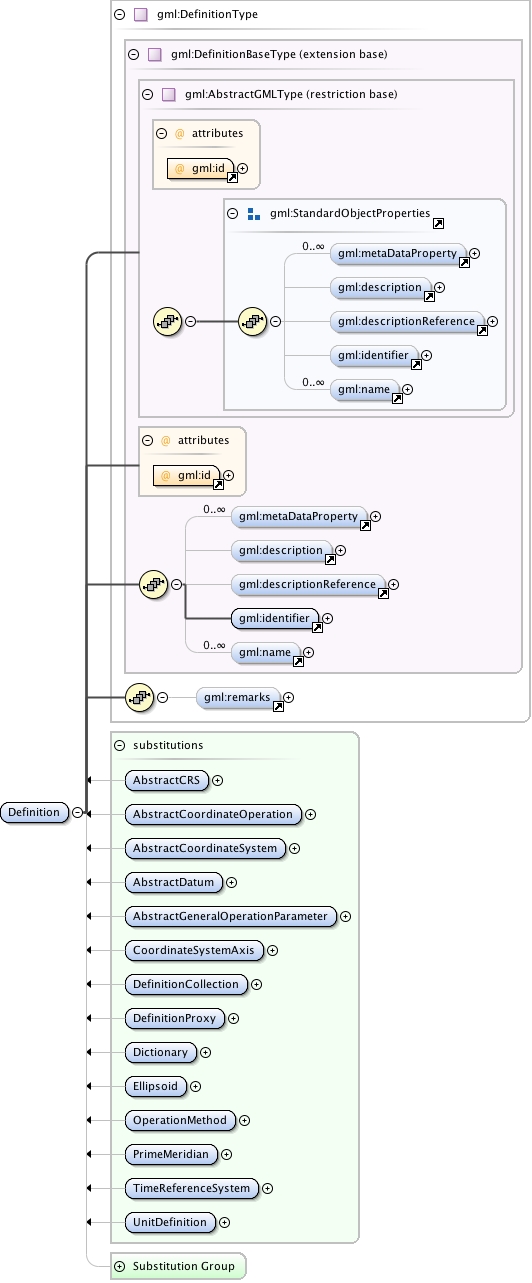Expand CoordinateSystemAxis plus icon
Screen dimensions: 532x1283
point(272,950)
